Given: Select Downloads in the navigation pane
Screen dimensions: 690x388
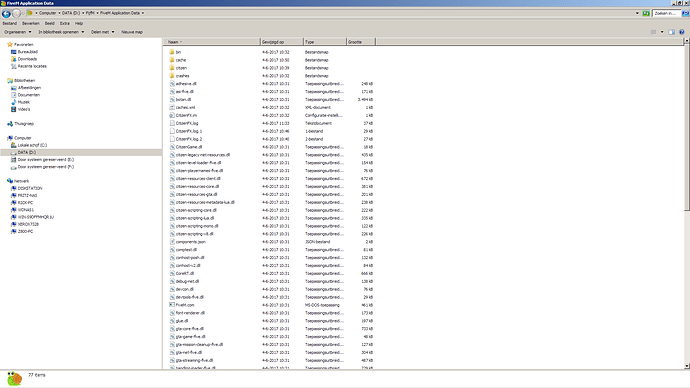Looking at the screenshot, I should coord(24,59).
